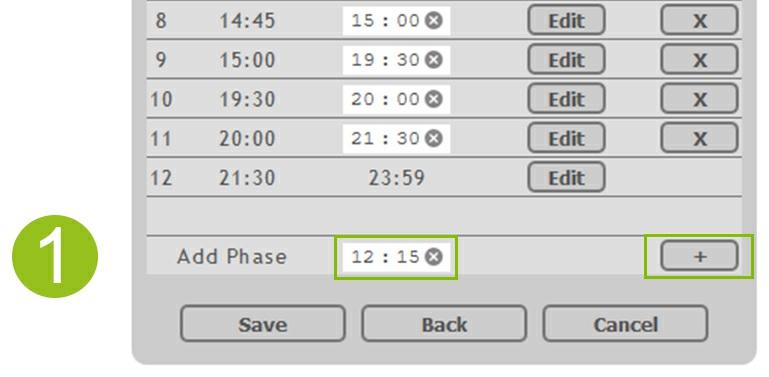This screenshot has width=769, height=377.
Task: Edit the last phase ending 23:59
Action: 566,177
